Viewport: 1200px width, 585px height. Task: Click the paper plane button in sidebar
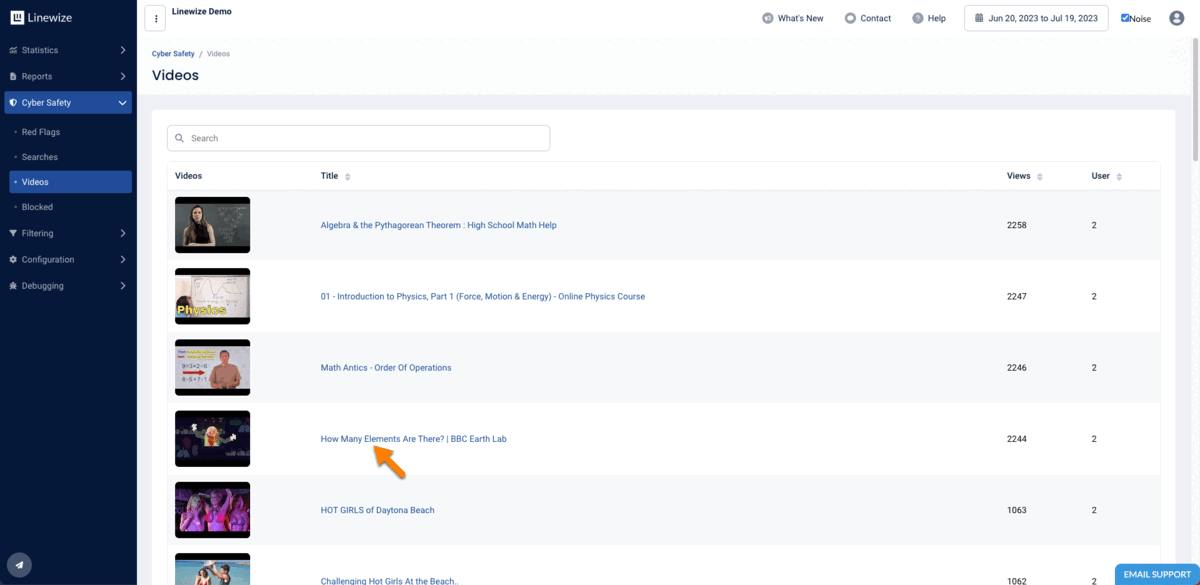pos(19,564)
